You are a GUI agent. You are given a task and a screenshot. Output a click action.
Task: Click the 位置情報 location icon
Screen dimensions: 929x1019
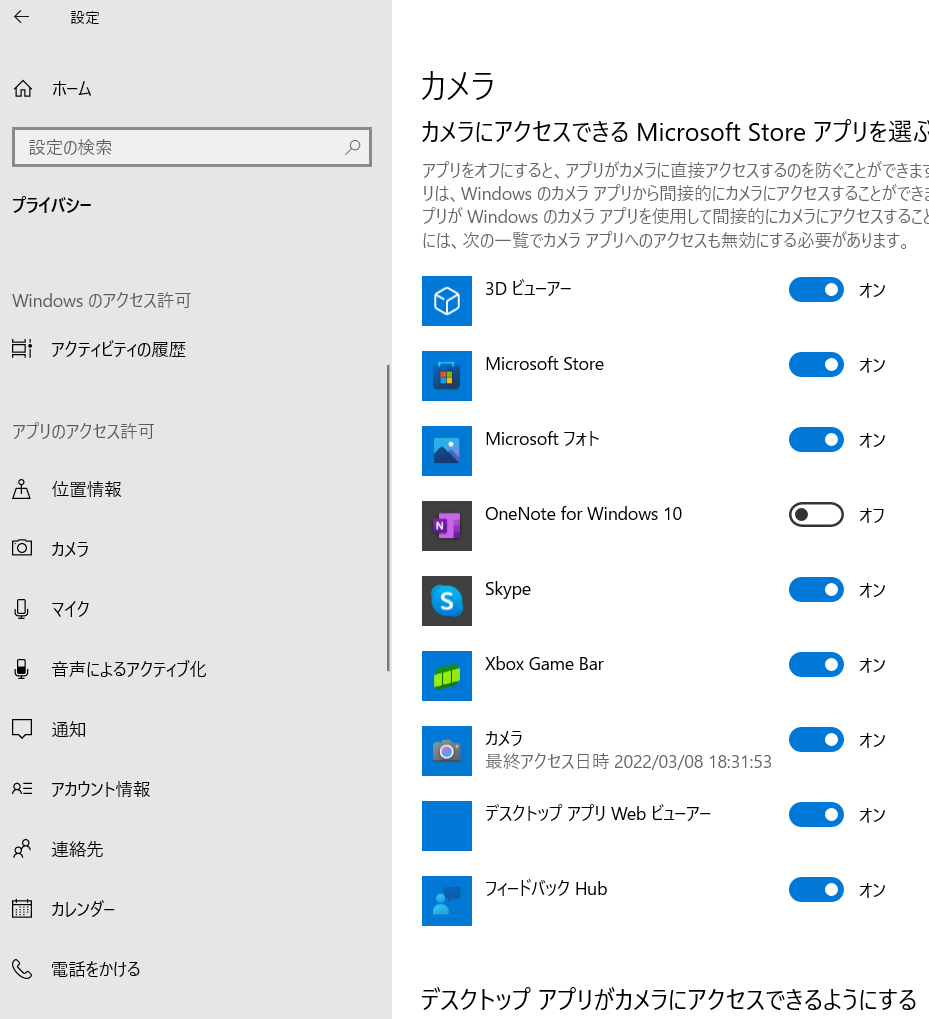(21, 489)
